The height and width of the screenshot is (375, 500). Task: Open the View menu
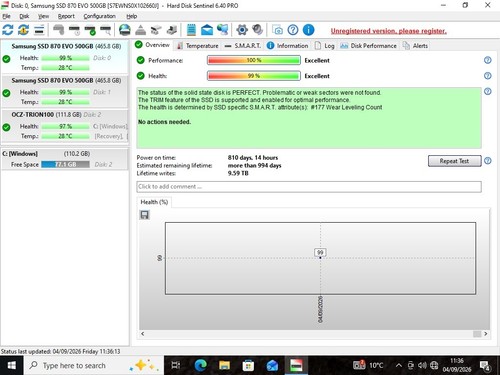43,16
